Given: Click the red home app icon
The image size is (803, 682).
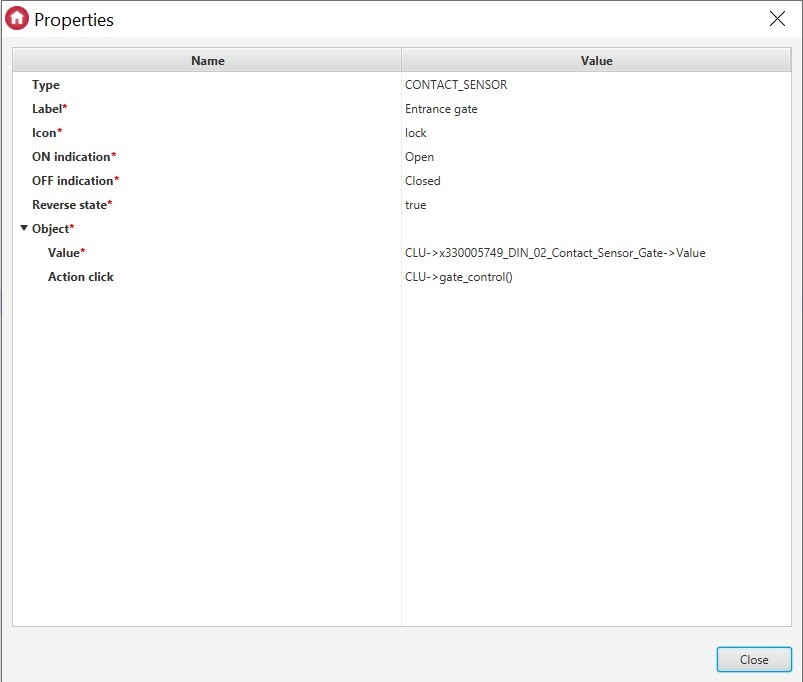Looking at the screenshot, I should pos(18,19).
